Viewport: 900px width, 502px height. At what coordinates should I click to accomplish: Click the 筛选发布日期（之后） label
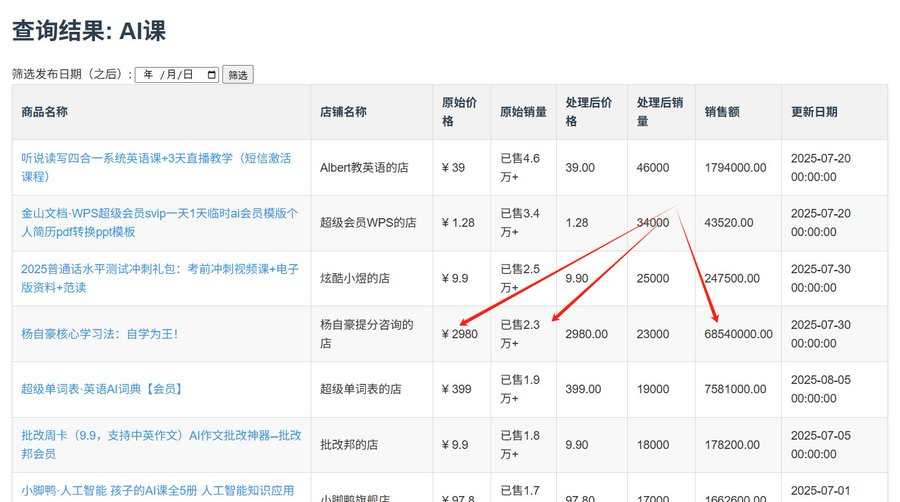[x=72, y=74]
